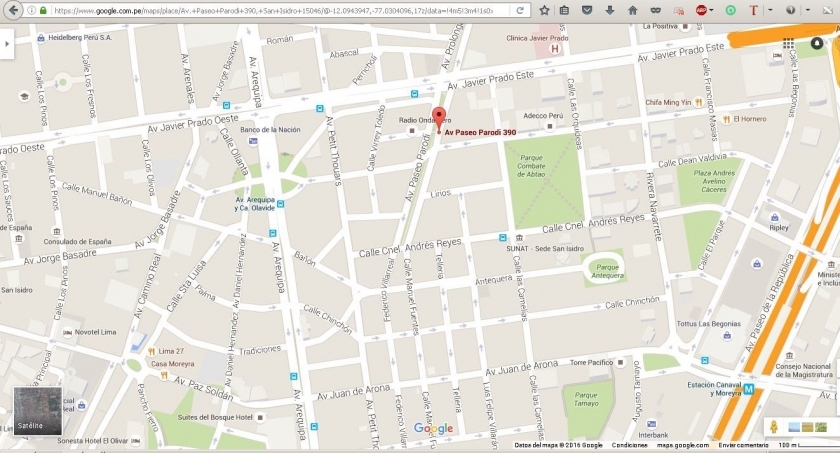Screen dimensions: 840x453
Task: Click the red Av Paseo Parodi 390 pin
Action: point(437,117)
